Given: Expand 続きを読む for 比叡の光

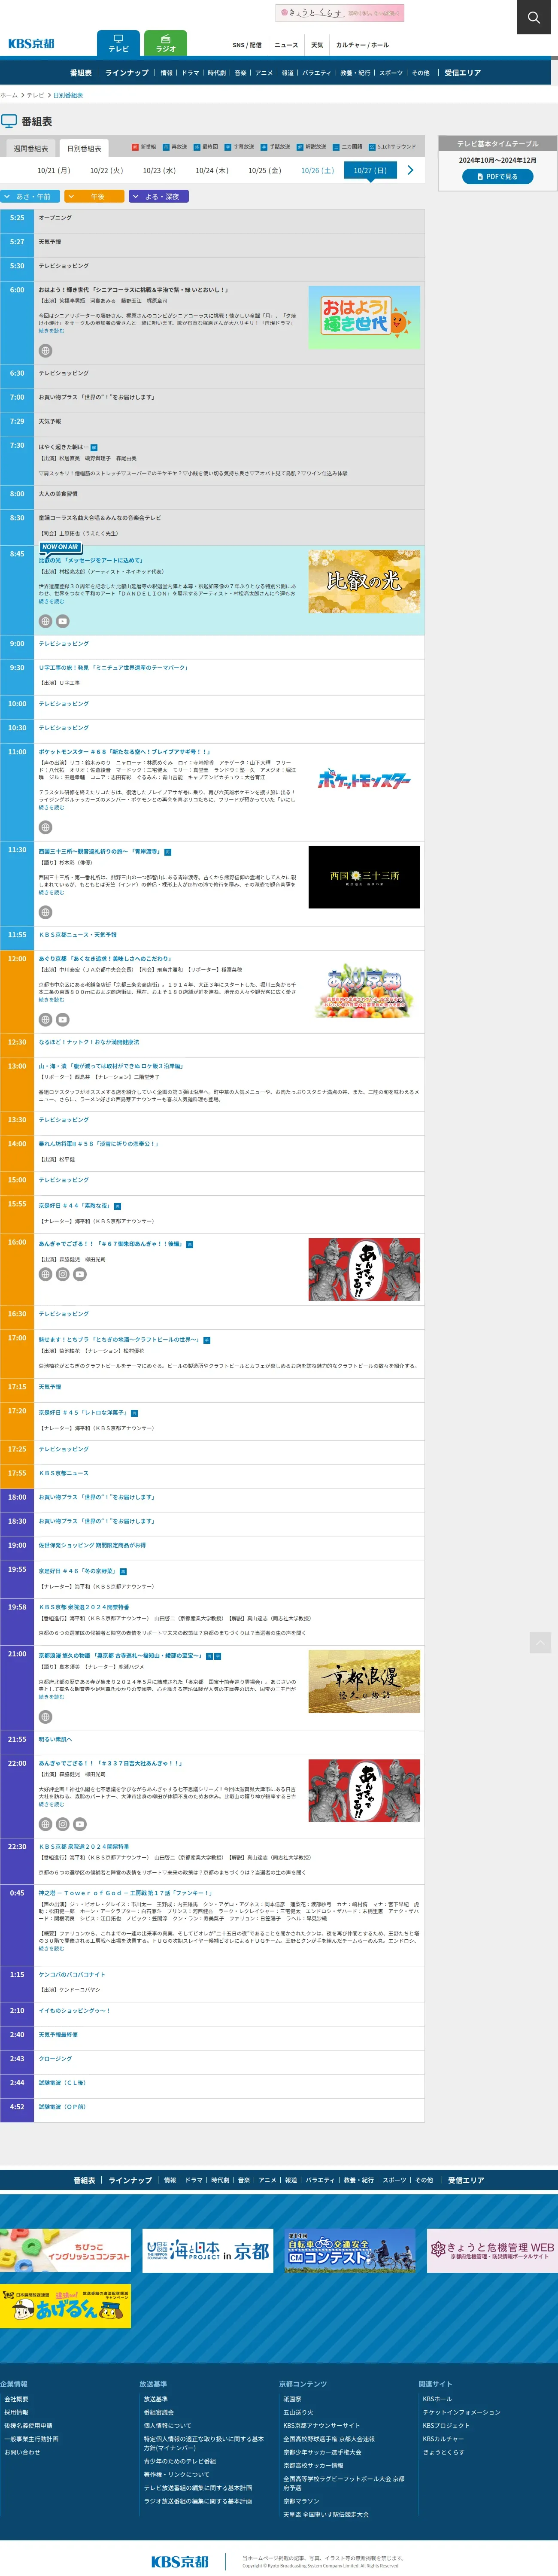Looking at the screenshot, I should pos(51,601).
